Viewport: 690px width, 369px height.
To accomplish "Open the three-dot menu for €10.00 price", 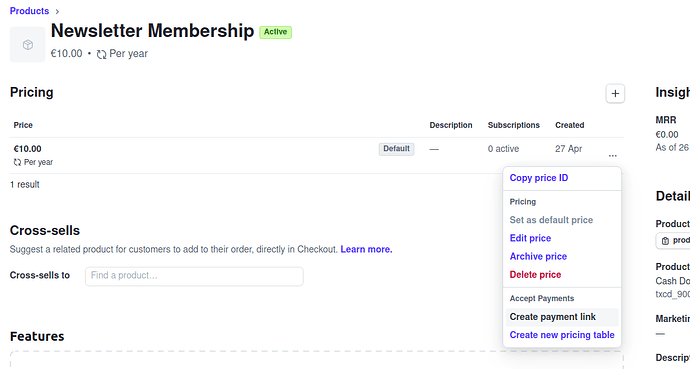I will 613,155.
